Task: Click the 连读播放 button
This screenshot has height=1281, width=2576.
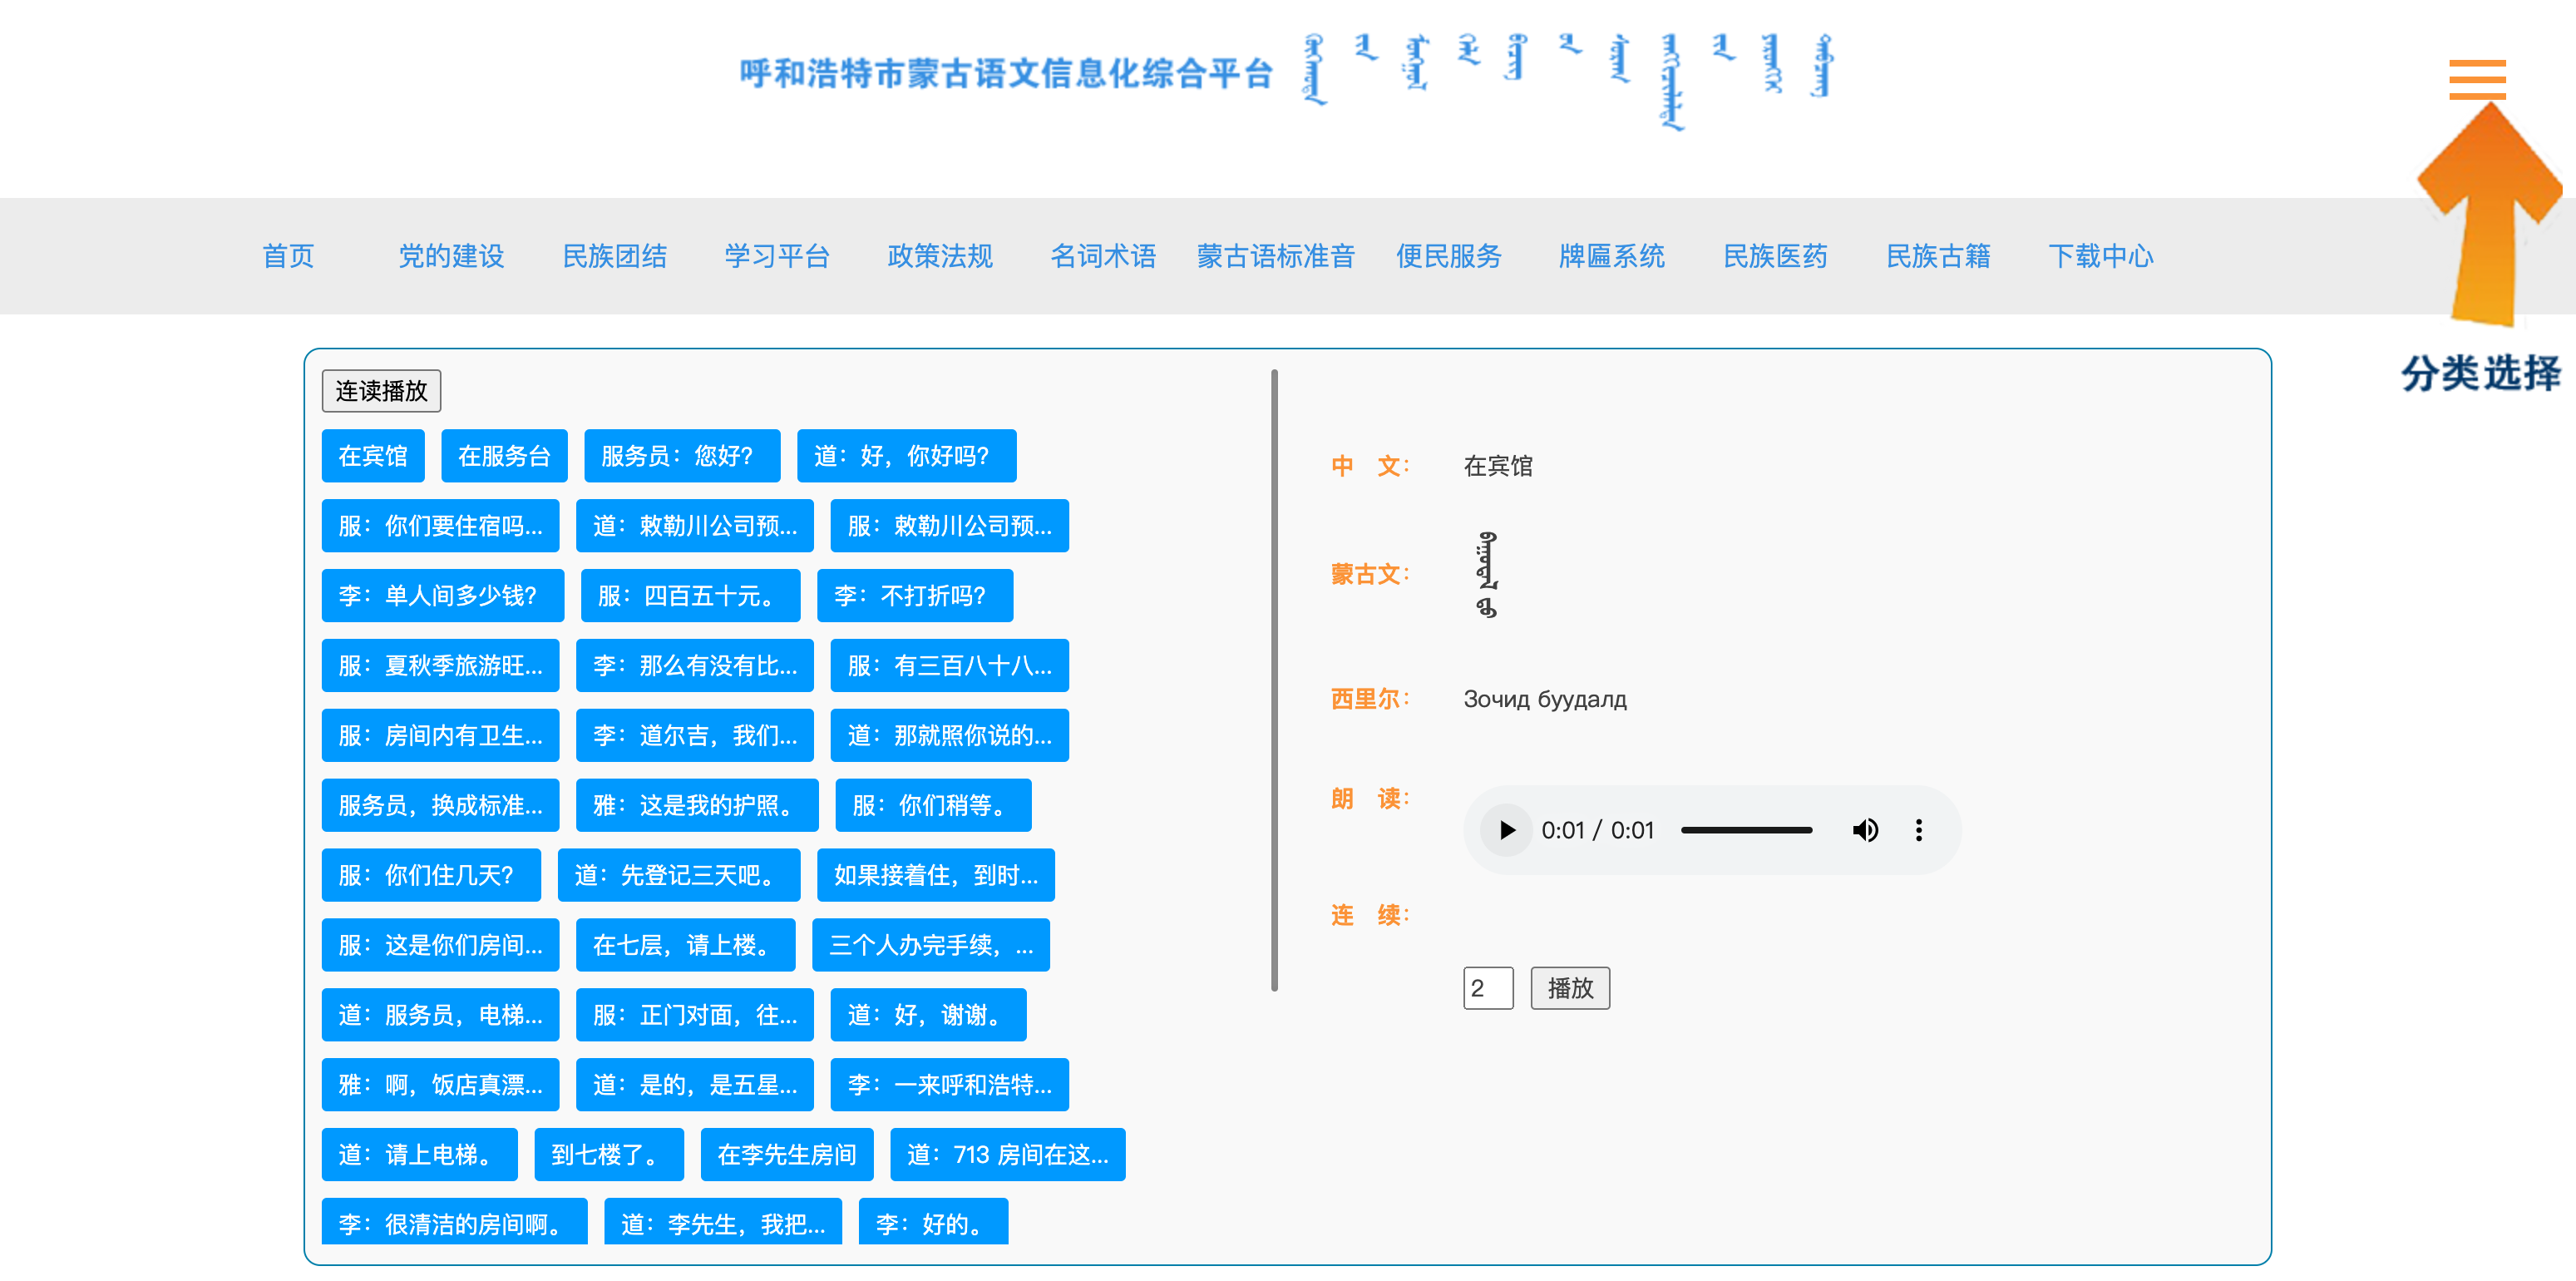Action: (x=382, y=391)
